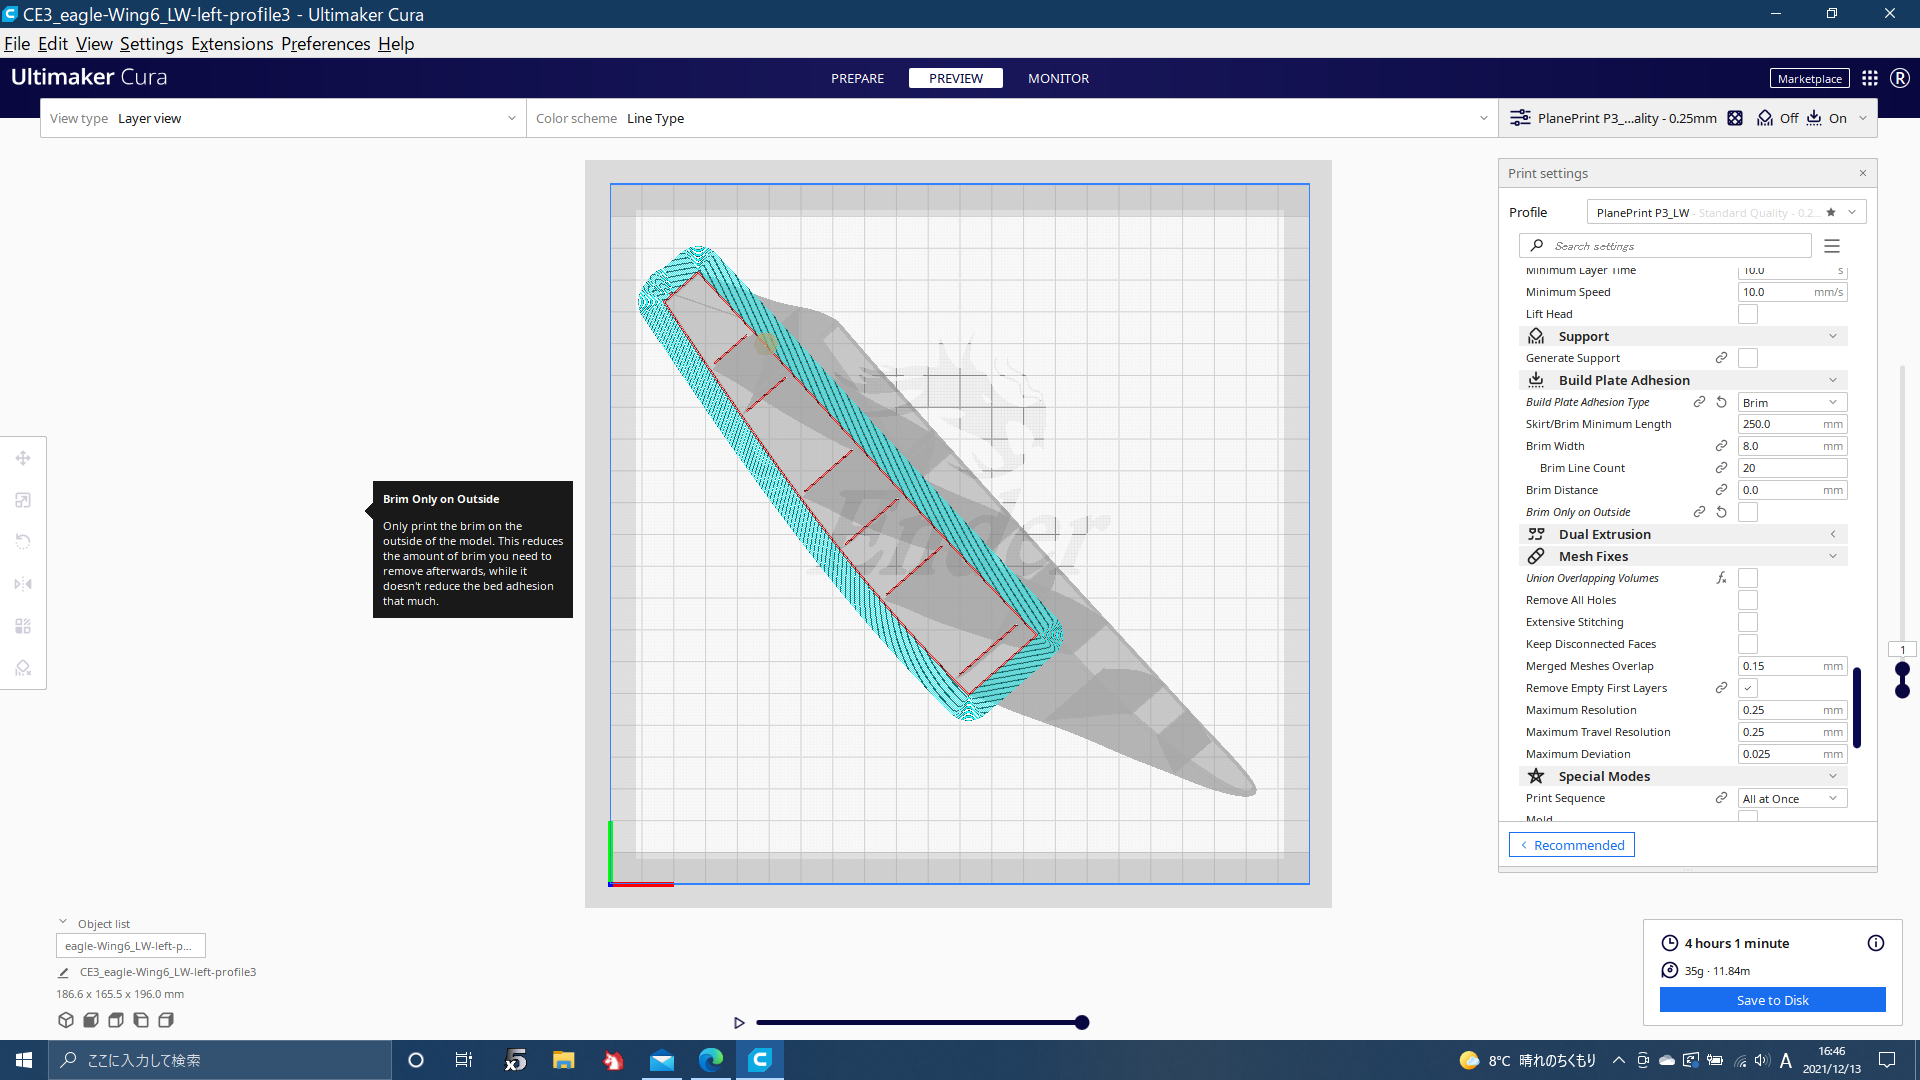Select the Rotate tool

click(23, 540)
